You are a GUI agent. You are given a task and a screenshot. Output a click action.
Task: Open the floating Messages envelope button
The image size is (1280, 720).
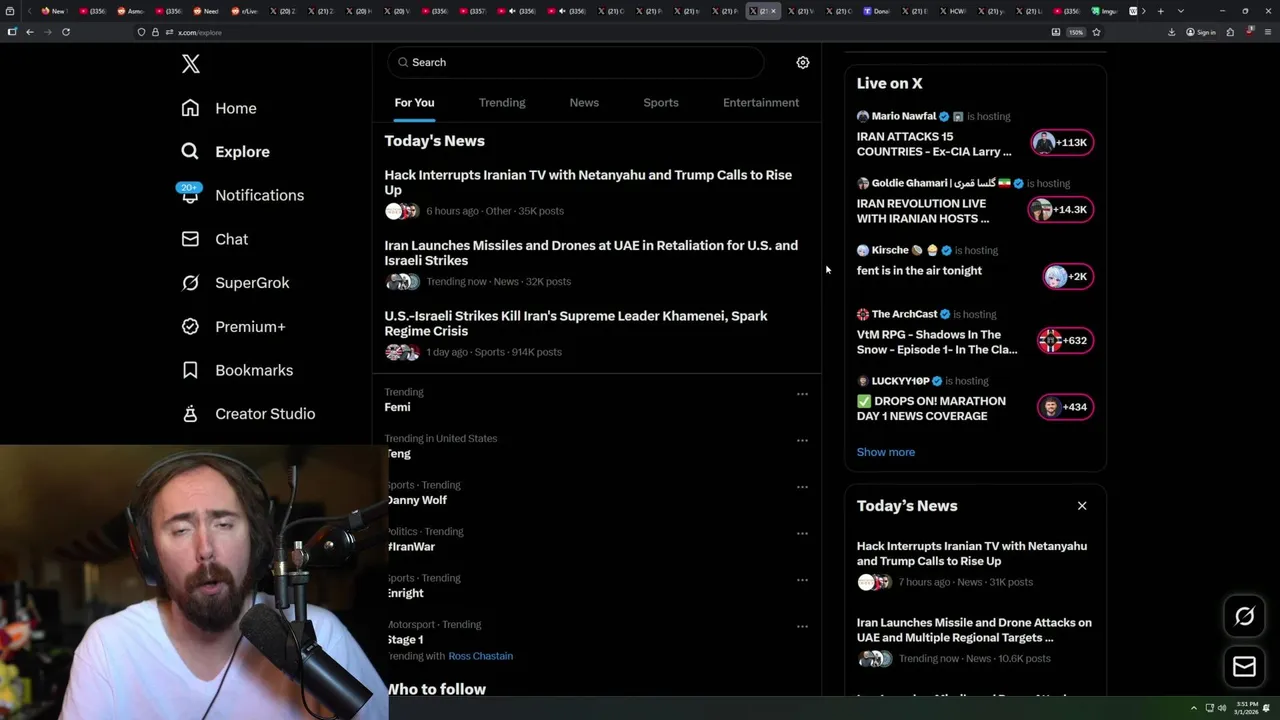pos(1244,666)
